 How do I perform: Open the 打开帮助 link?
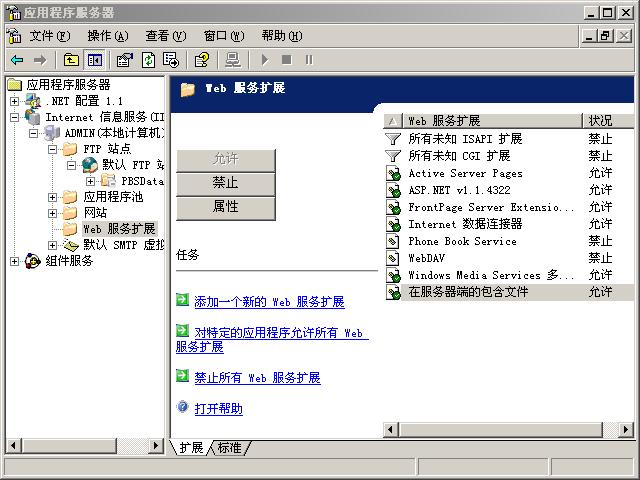(x=218, y=409)
